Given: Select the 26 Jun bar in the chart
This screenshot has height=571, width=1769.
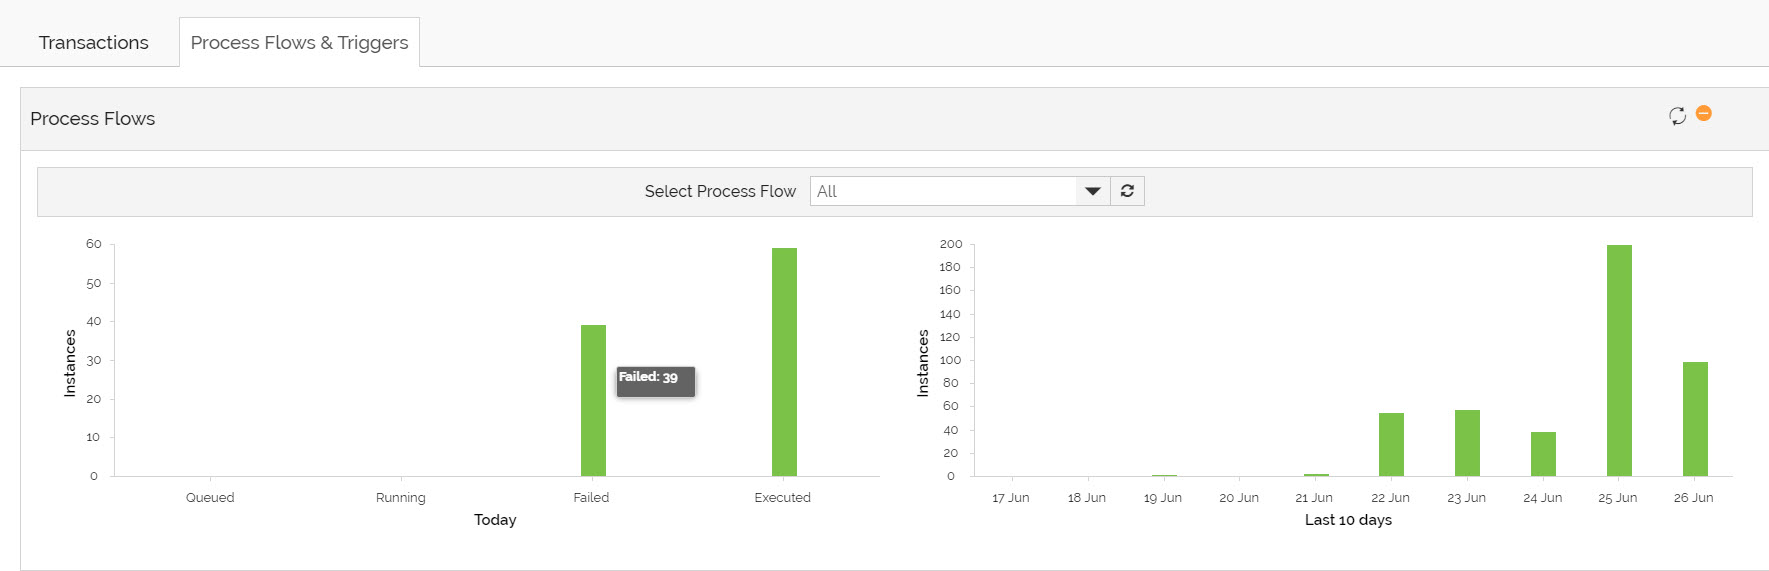Looking at the screenshot, I should click(1695, 418).
